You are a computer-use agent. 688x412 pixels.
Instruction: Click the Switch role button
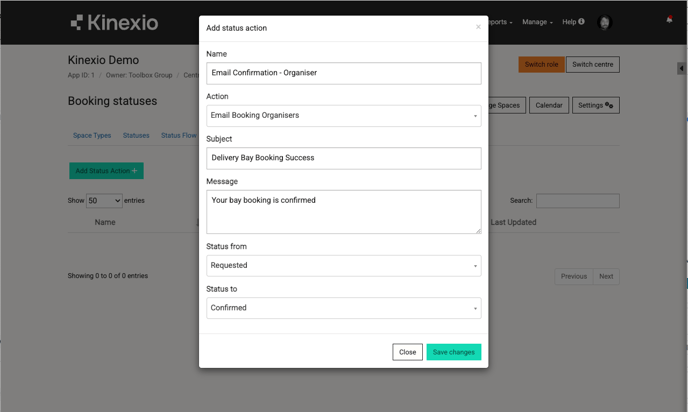coord(541,65)
